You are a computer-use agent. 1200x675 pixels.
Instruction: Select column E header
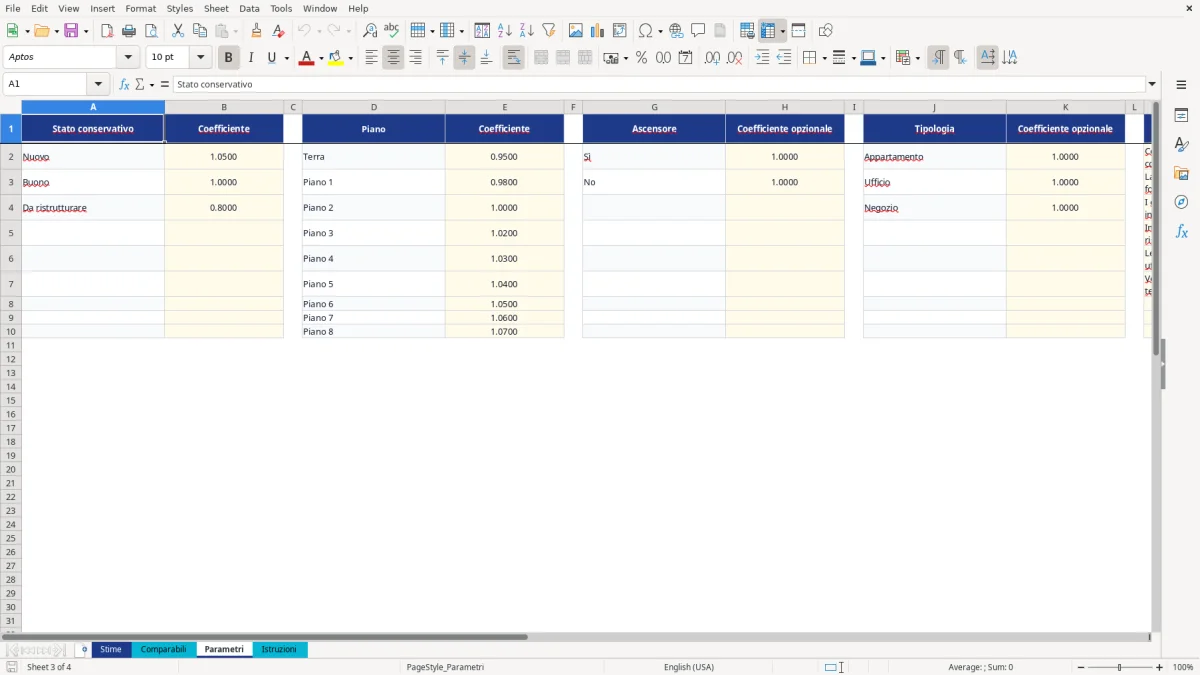coord(504,107)
